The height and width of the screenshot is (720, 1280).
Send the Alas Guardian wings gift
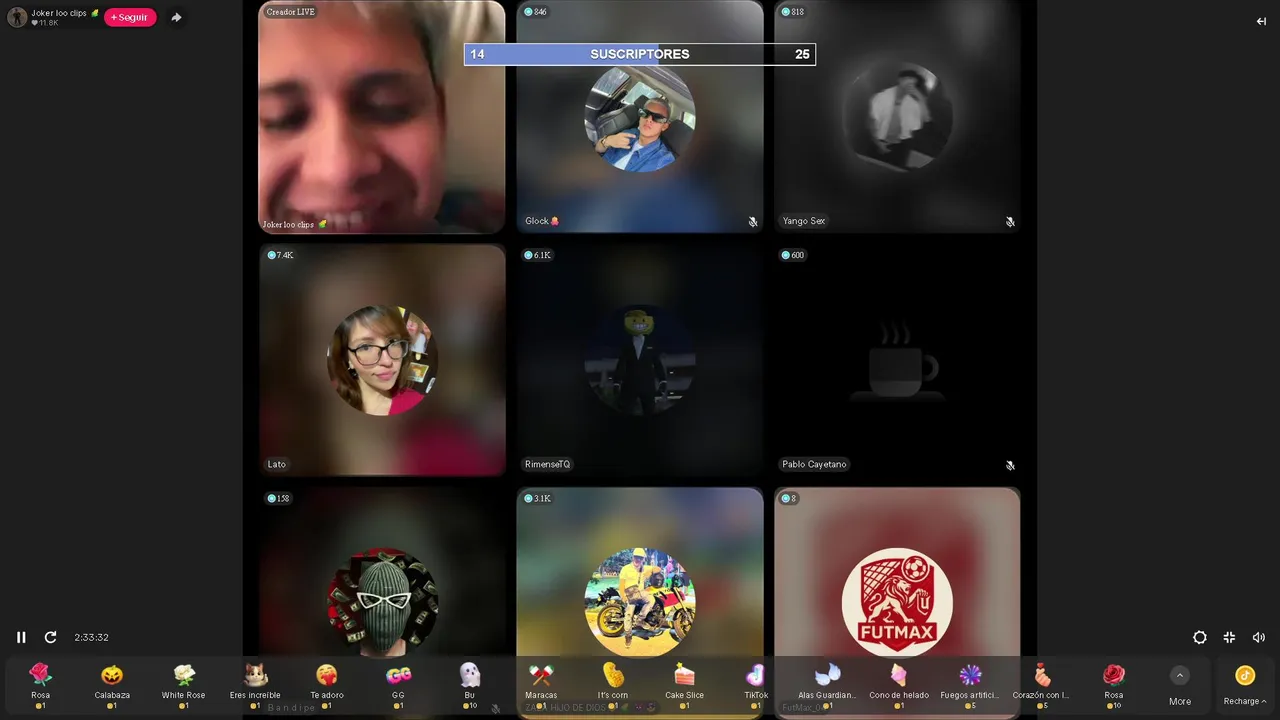[x=827, y=686]
